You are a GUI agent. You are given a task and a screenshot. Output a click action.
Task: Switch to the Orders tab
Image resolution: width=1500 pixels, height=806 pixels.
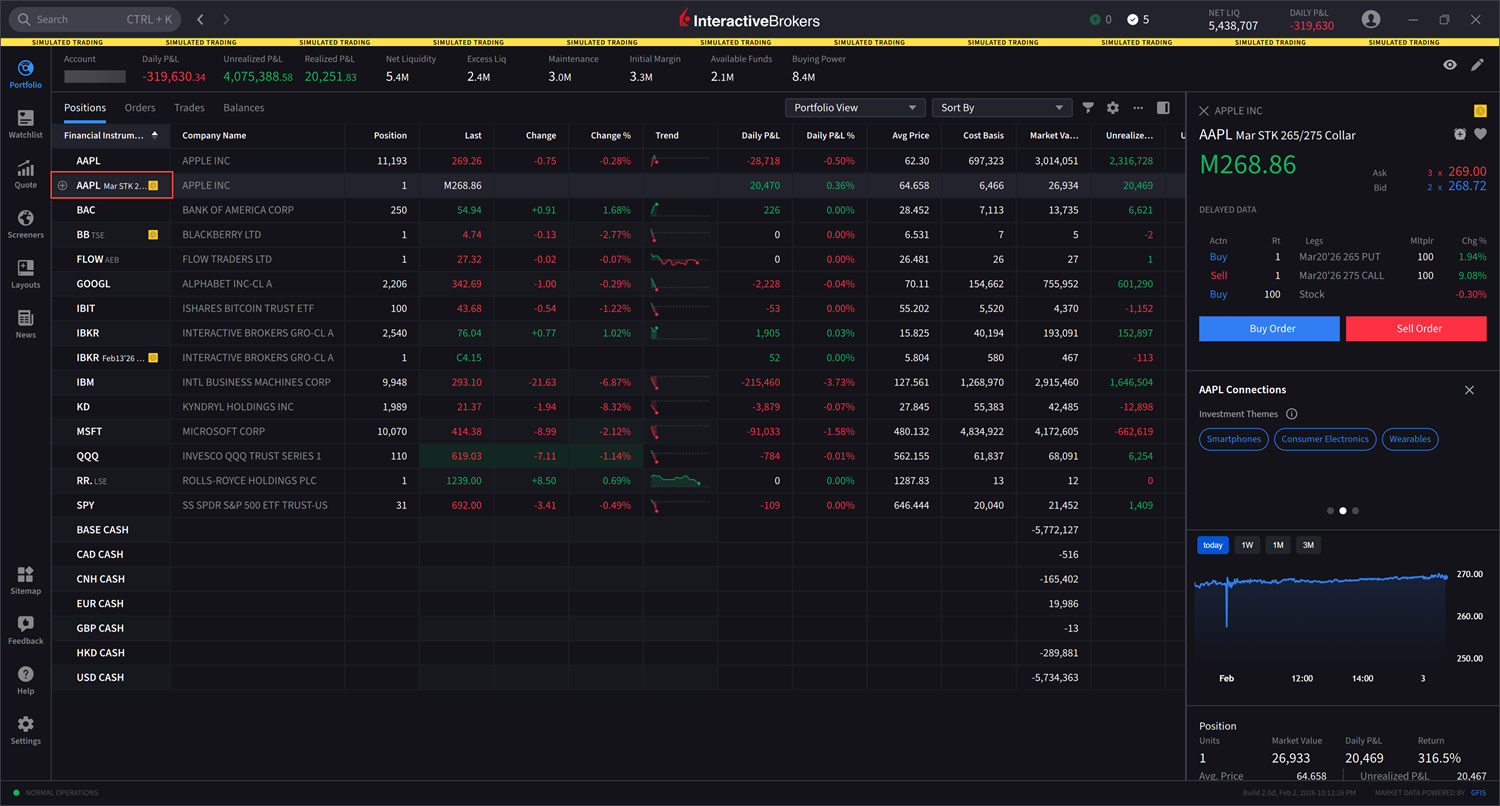tap(140, 108)
